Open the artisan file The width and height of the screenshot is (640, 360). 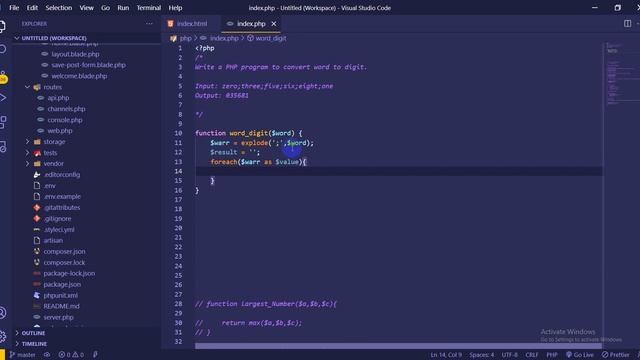[x=53, y=240]
